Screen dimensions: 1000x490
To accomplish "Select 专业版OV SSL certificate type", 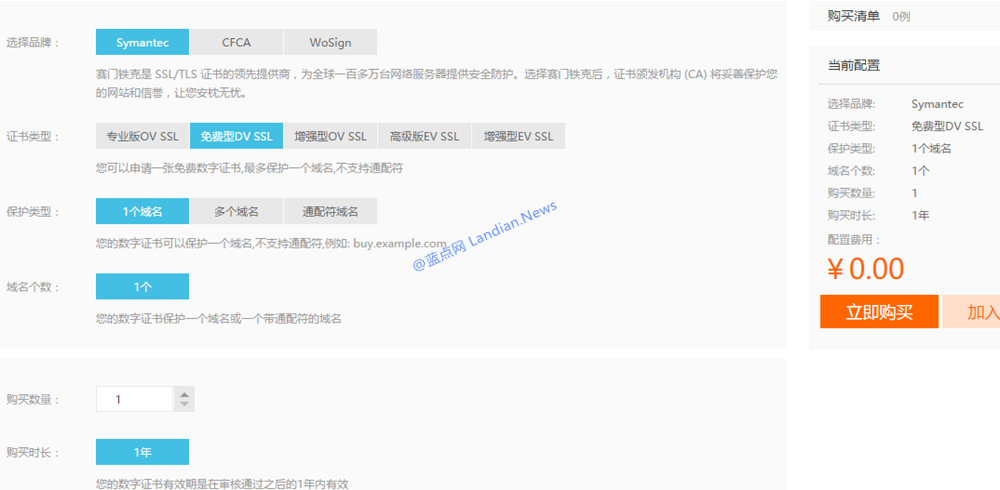I will click(x=142, y=136).
